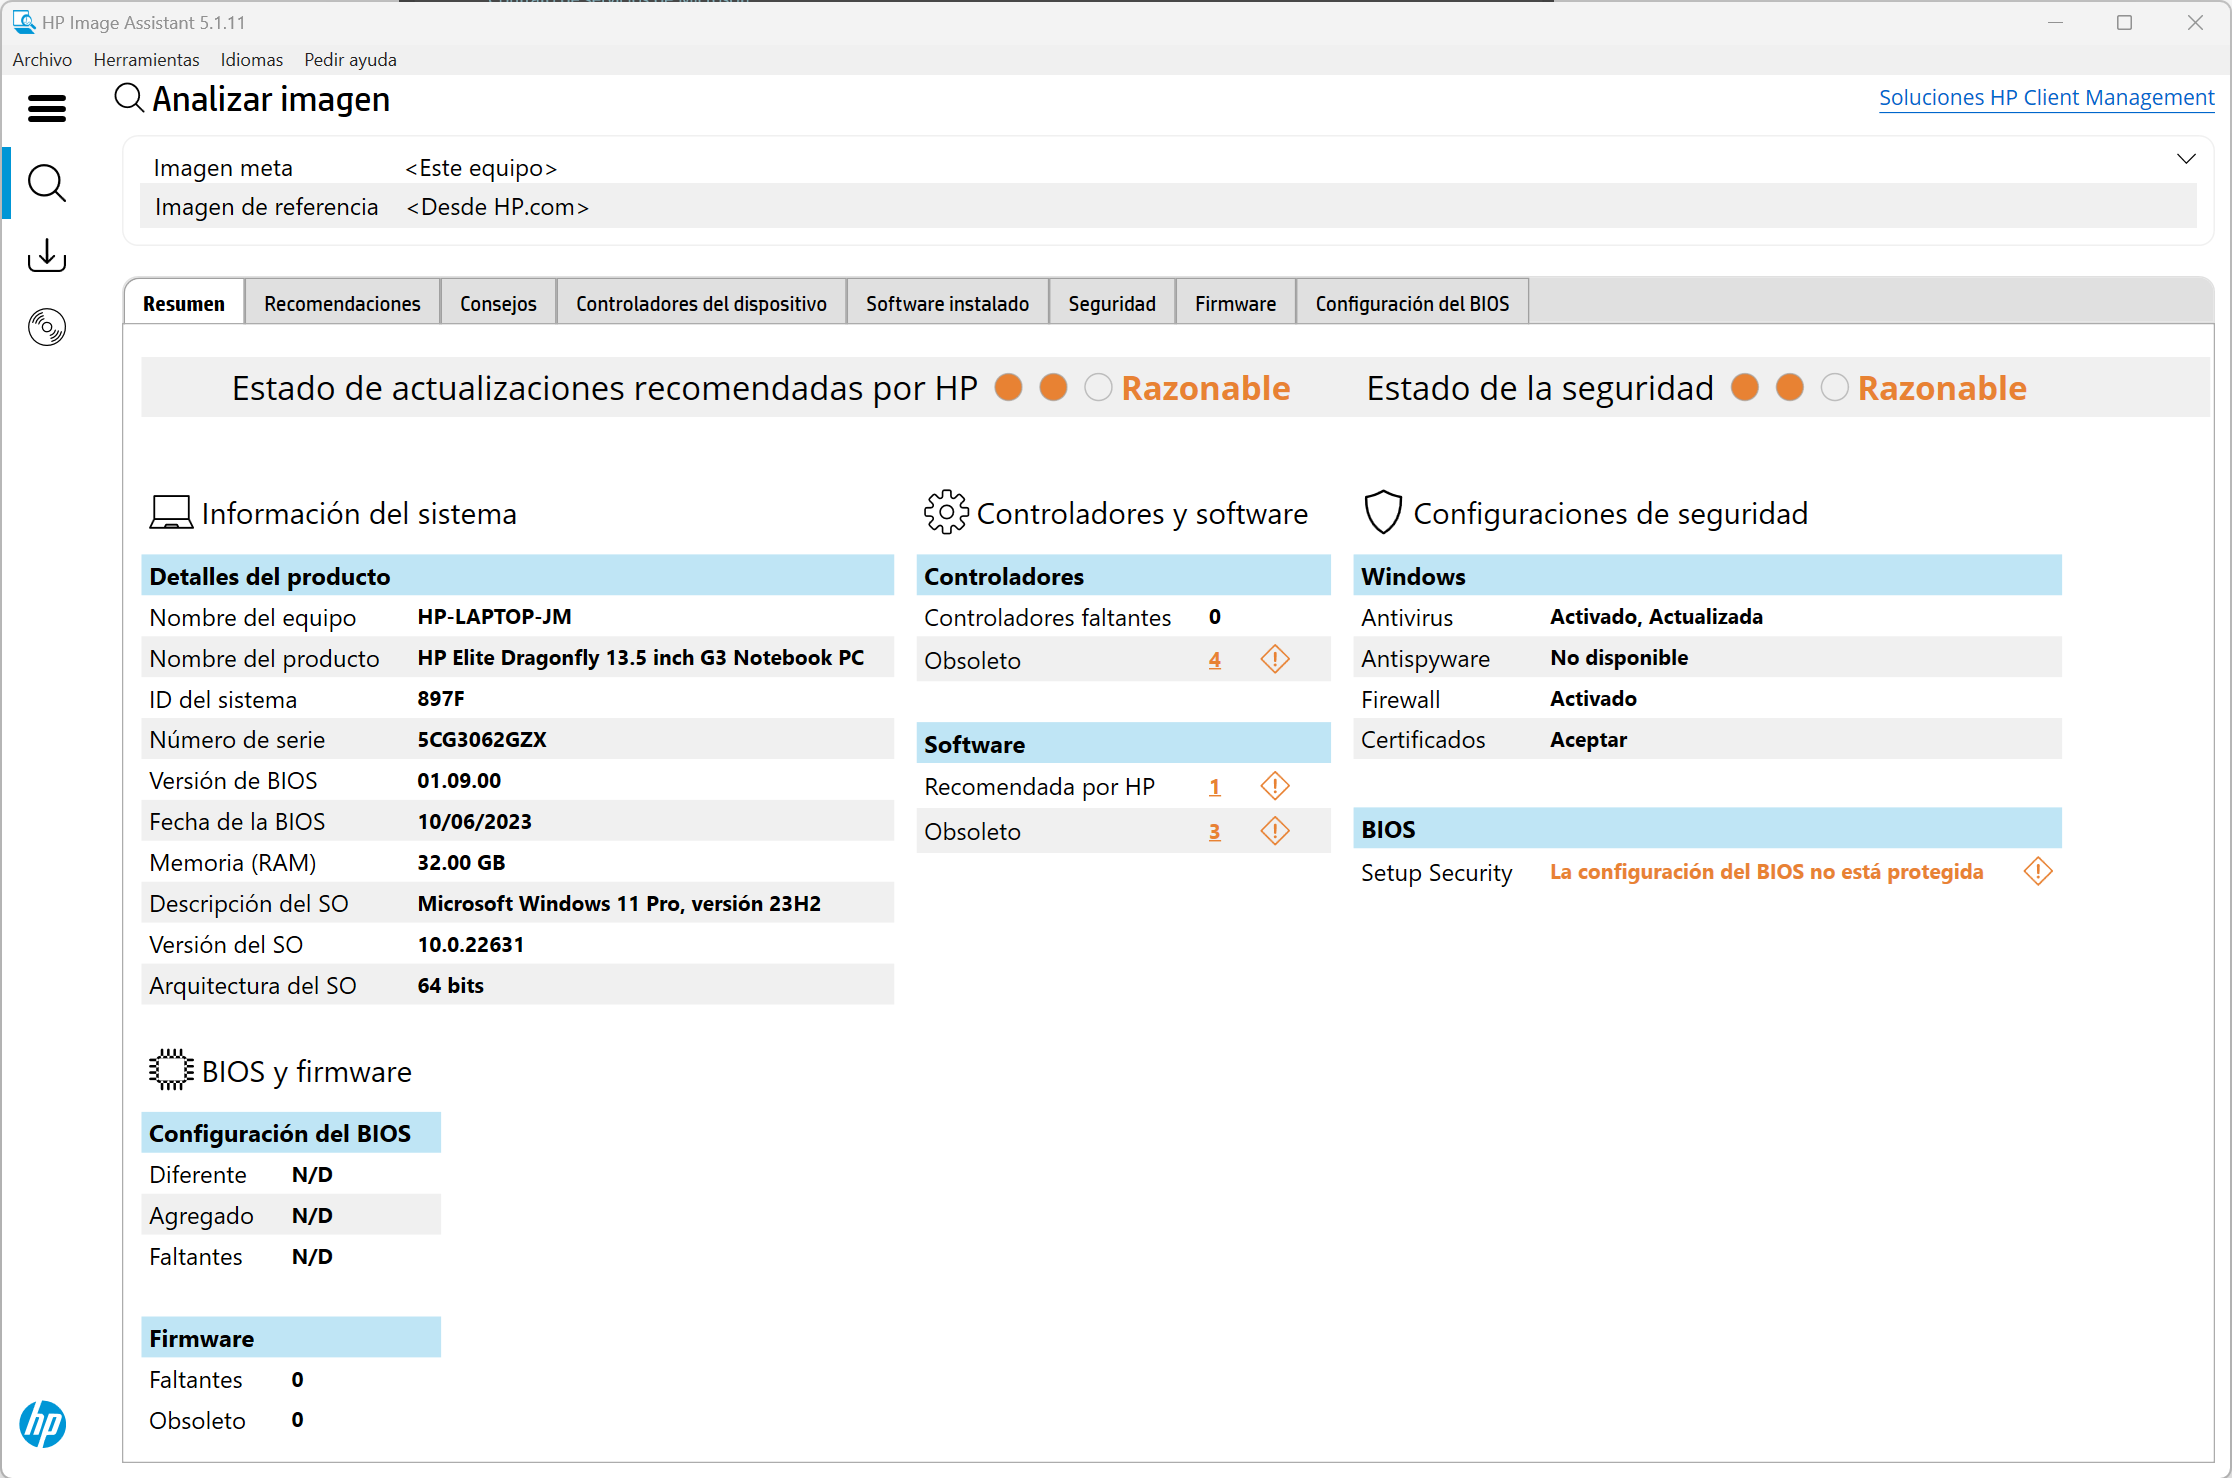Click the gear icon of Controladores y software
2232x1478 pixels.
point(946,512)
